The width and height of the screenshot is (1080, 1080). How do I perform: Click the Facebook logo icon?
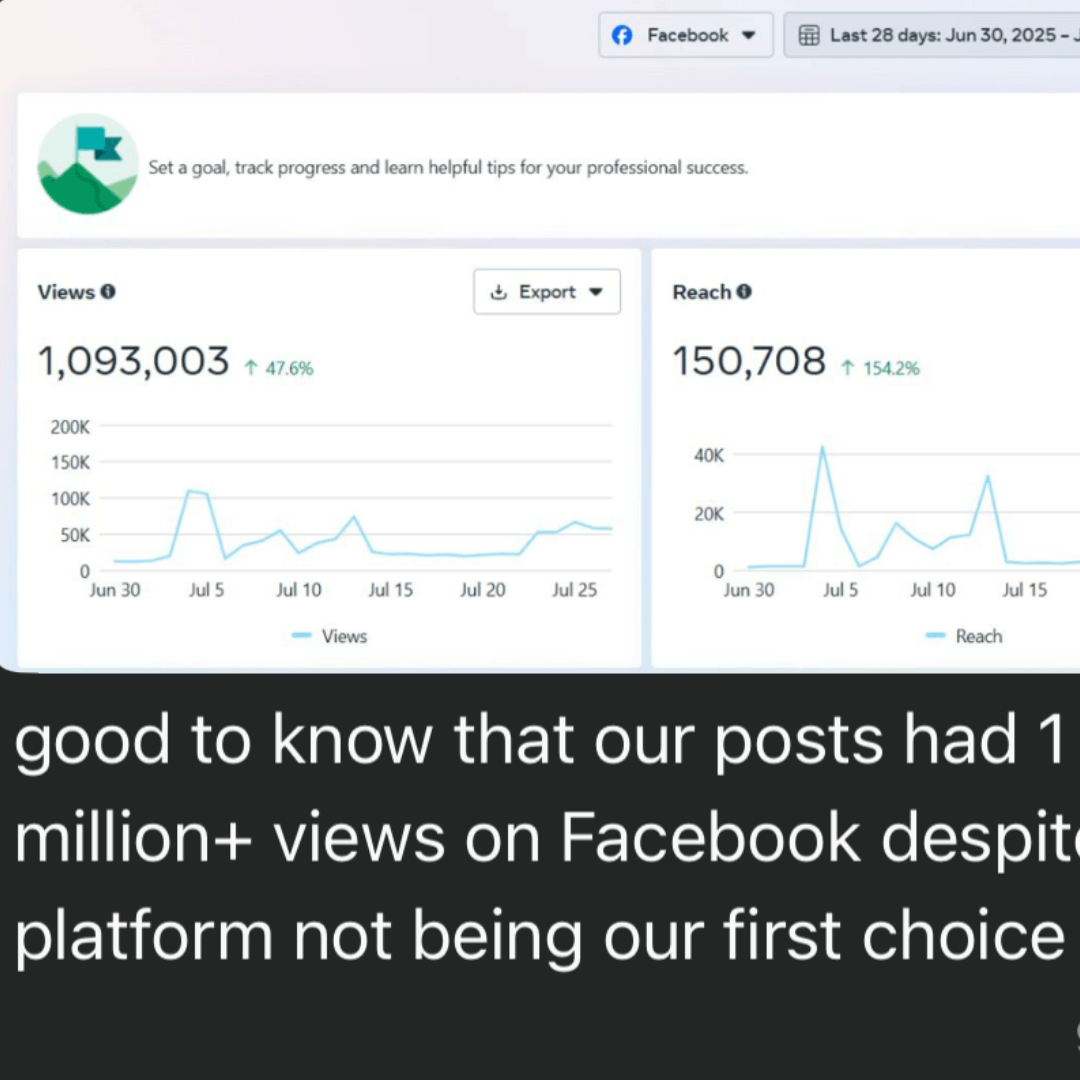[622, 34]
